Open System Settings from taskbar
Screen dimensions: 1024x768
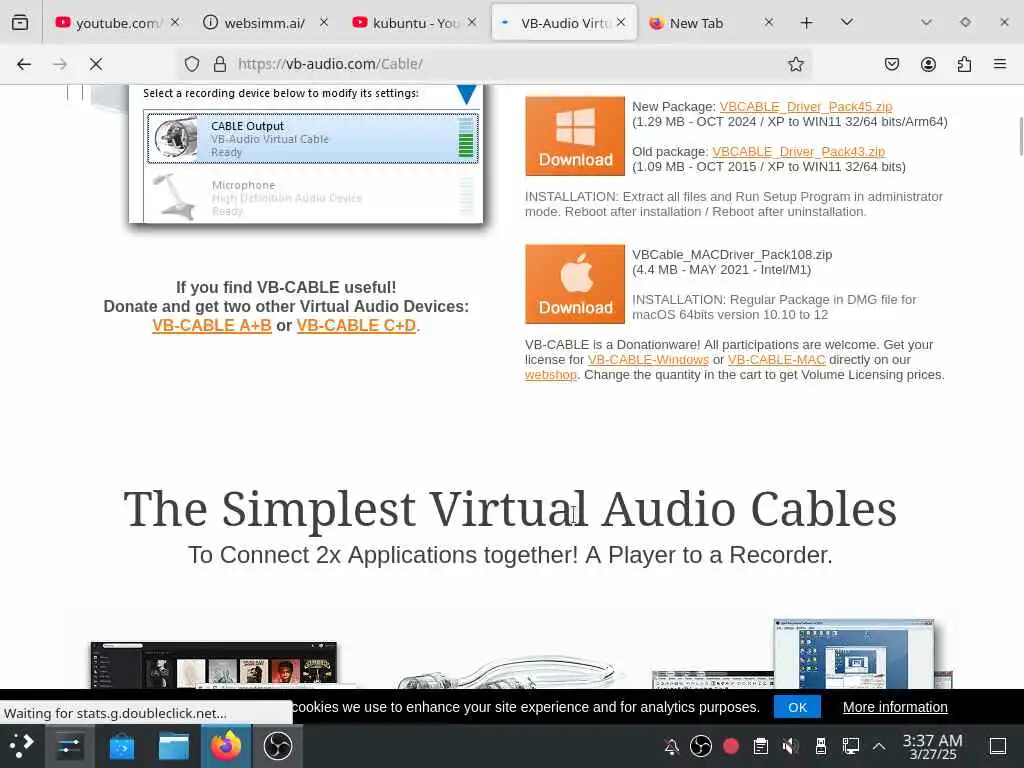click(69, 746)
